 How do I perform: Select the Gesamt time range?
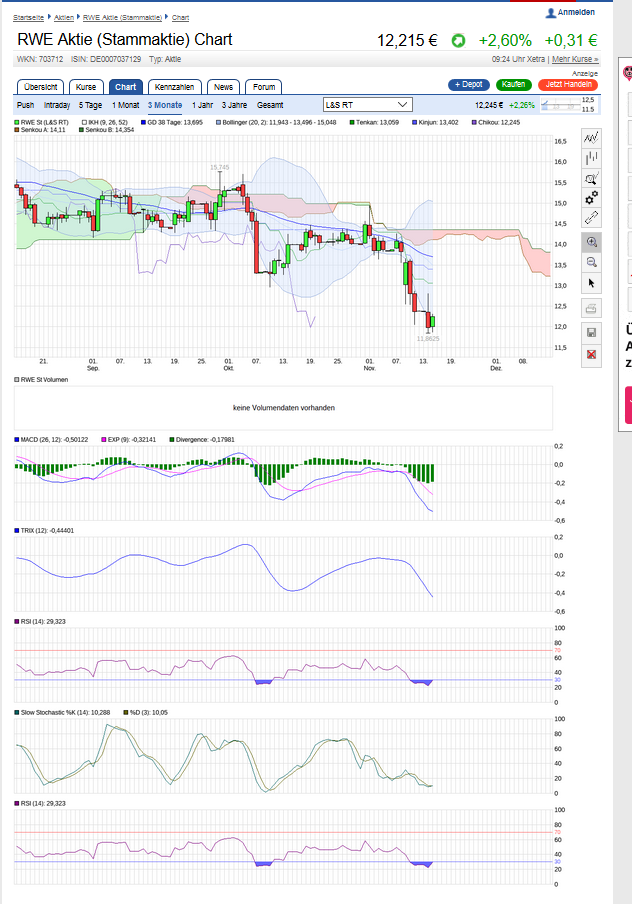[x=270, y=105]
